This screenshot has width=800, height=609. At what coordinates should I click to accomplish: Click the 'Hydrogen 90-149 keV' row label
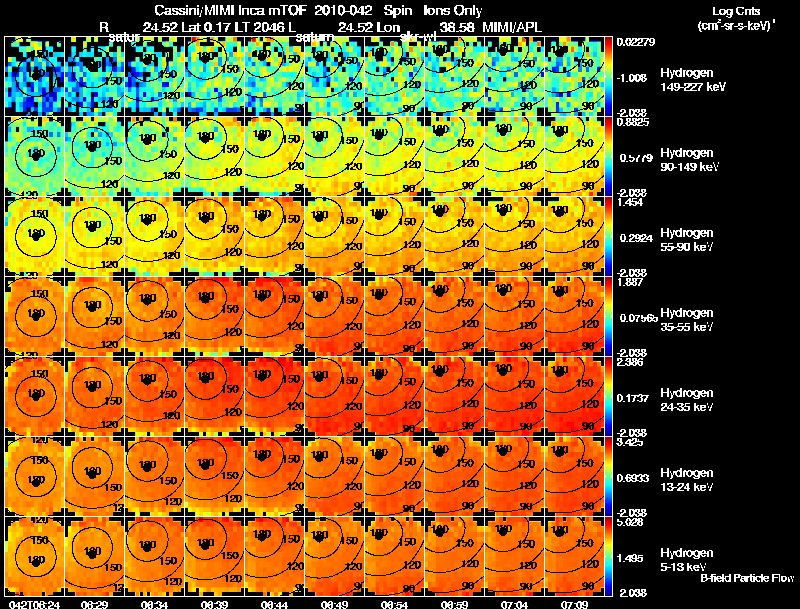(689, 160)
